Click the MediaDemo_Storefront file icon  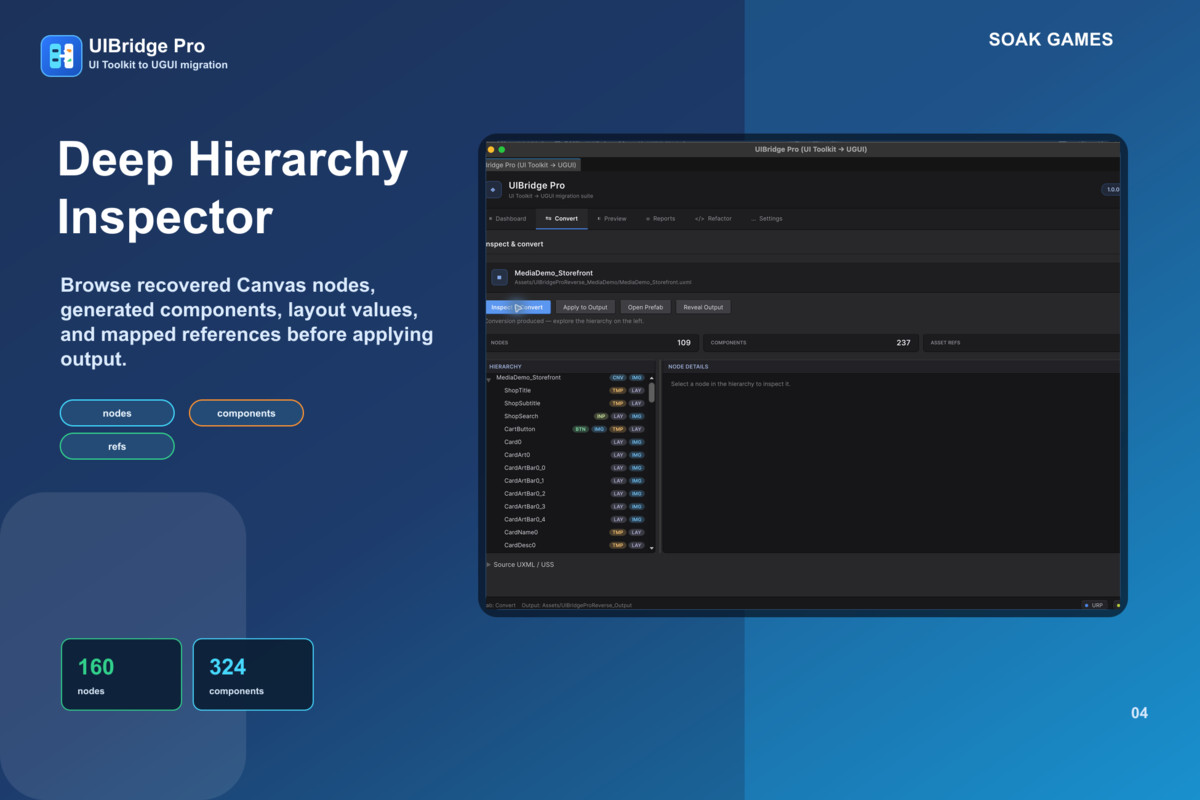click(499, 277)
